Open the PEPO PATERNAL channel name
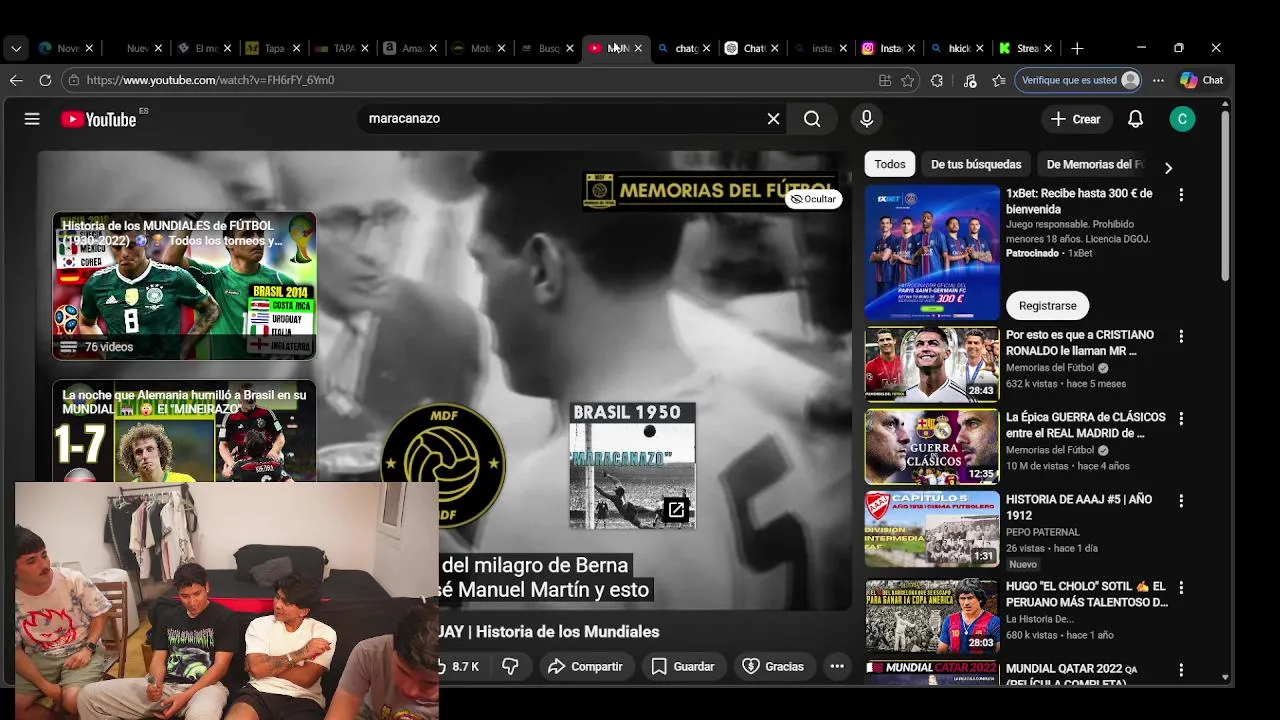 click(x=1043, y=532)
